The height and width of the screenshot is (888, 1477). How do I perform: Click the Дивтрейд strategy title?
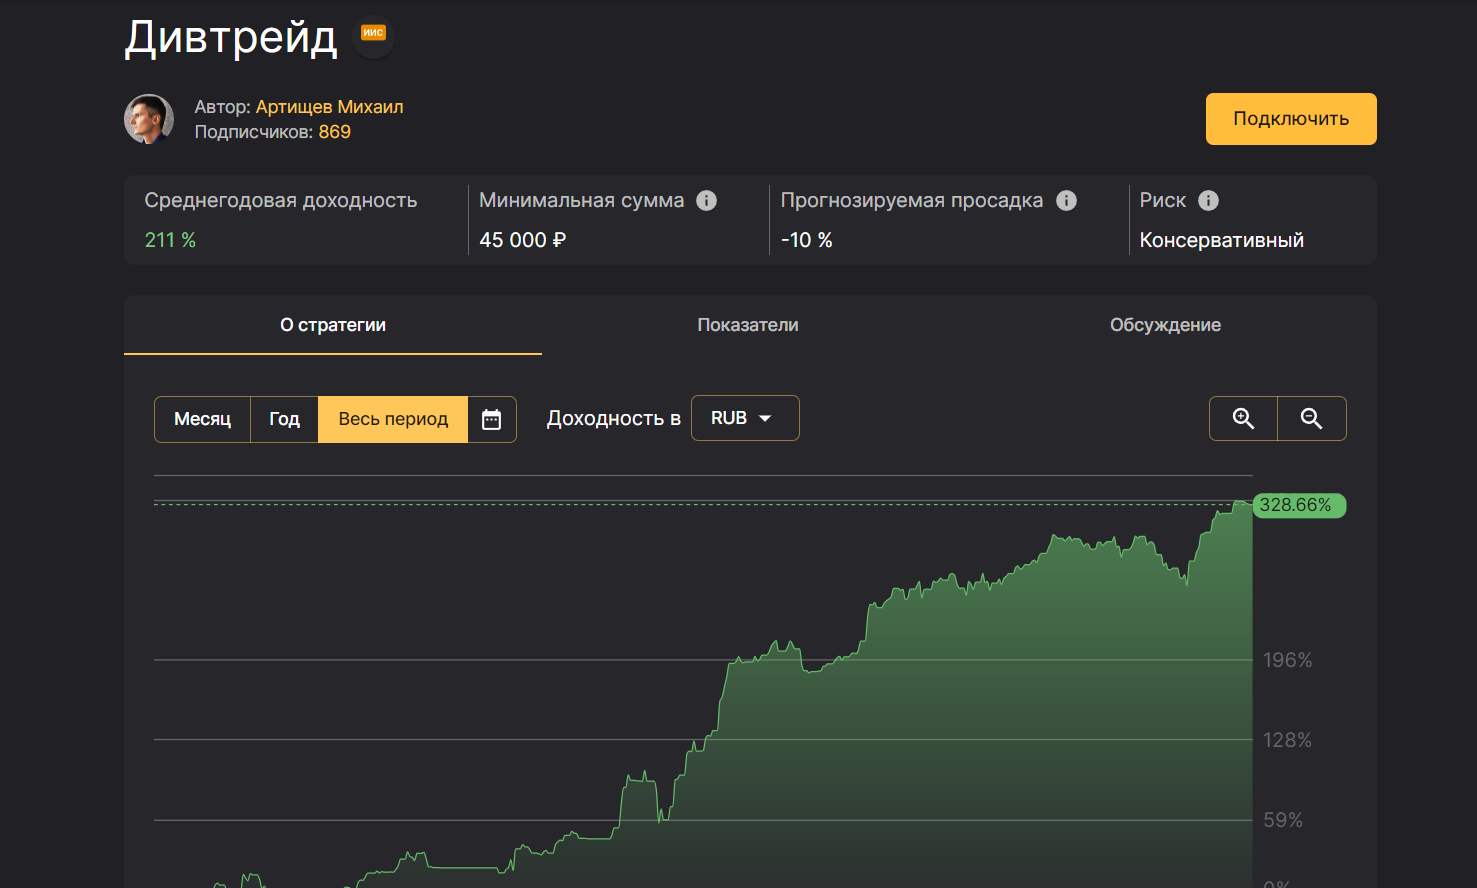click(x=231, y=38)
